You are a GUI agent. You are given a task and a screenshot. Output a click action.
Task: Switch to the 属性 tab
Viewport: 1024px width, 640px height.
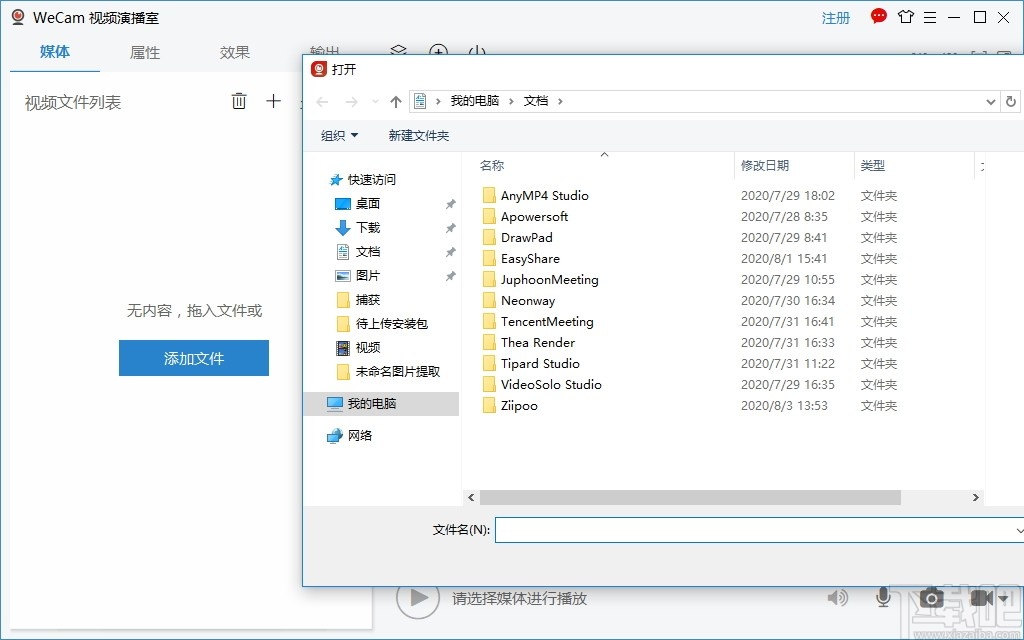point(145,52)
